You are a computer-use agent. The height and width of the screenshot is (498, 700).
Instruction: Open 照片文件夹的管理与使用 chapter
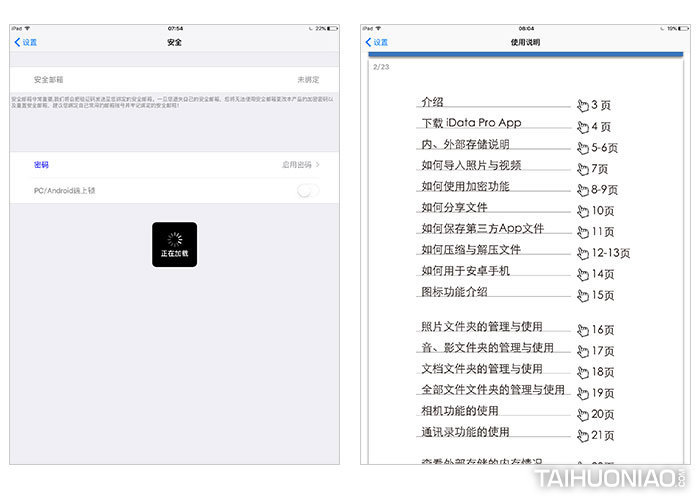[x=481, y=327]
